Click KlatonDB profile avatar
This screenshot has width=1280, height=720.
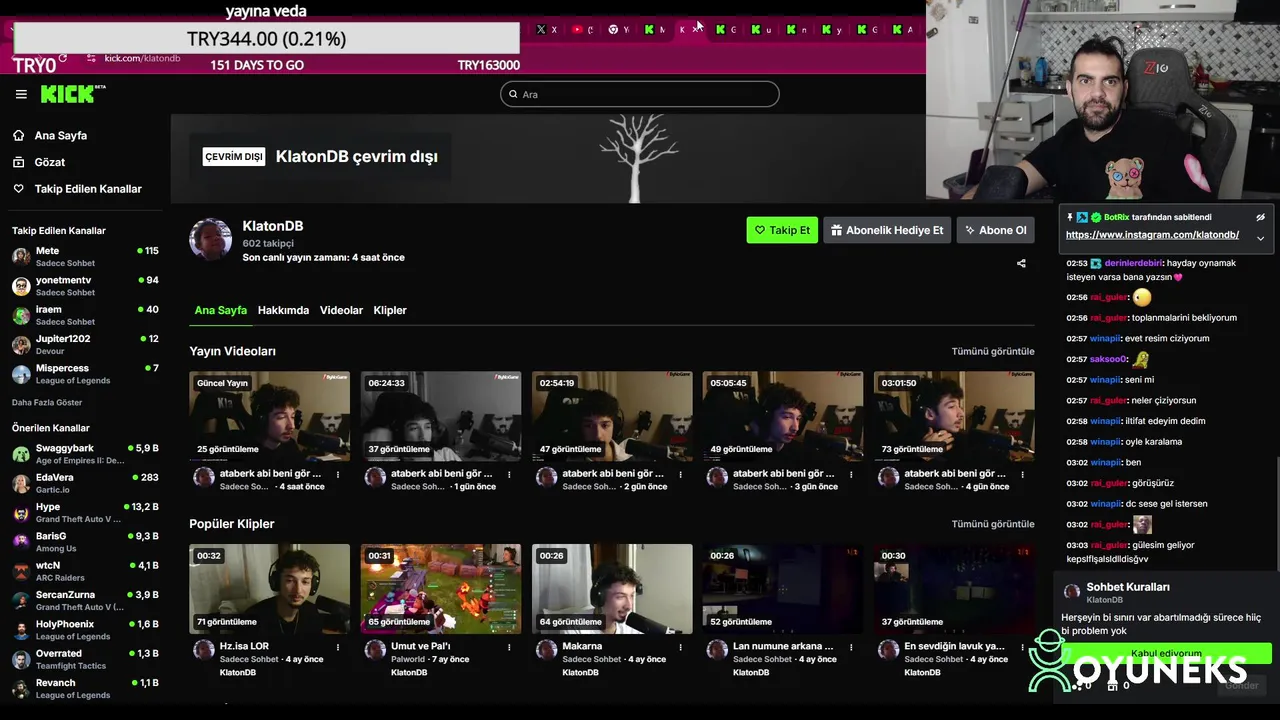(x=210, y=240)
